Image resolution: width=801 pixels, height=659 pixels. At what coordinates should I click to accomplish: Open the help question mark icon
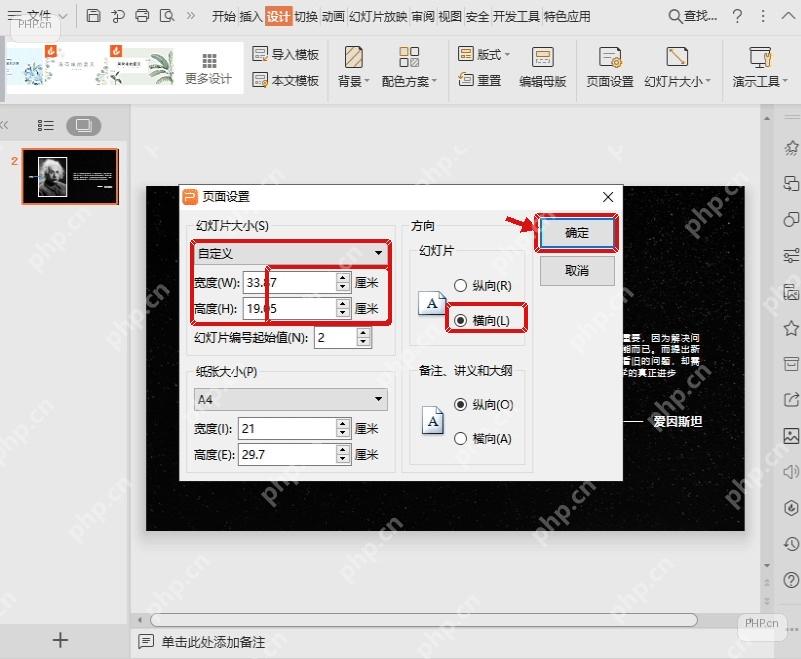[x=737, y=16]
